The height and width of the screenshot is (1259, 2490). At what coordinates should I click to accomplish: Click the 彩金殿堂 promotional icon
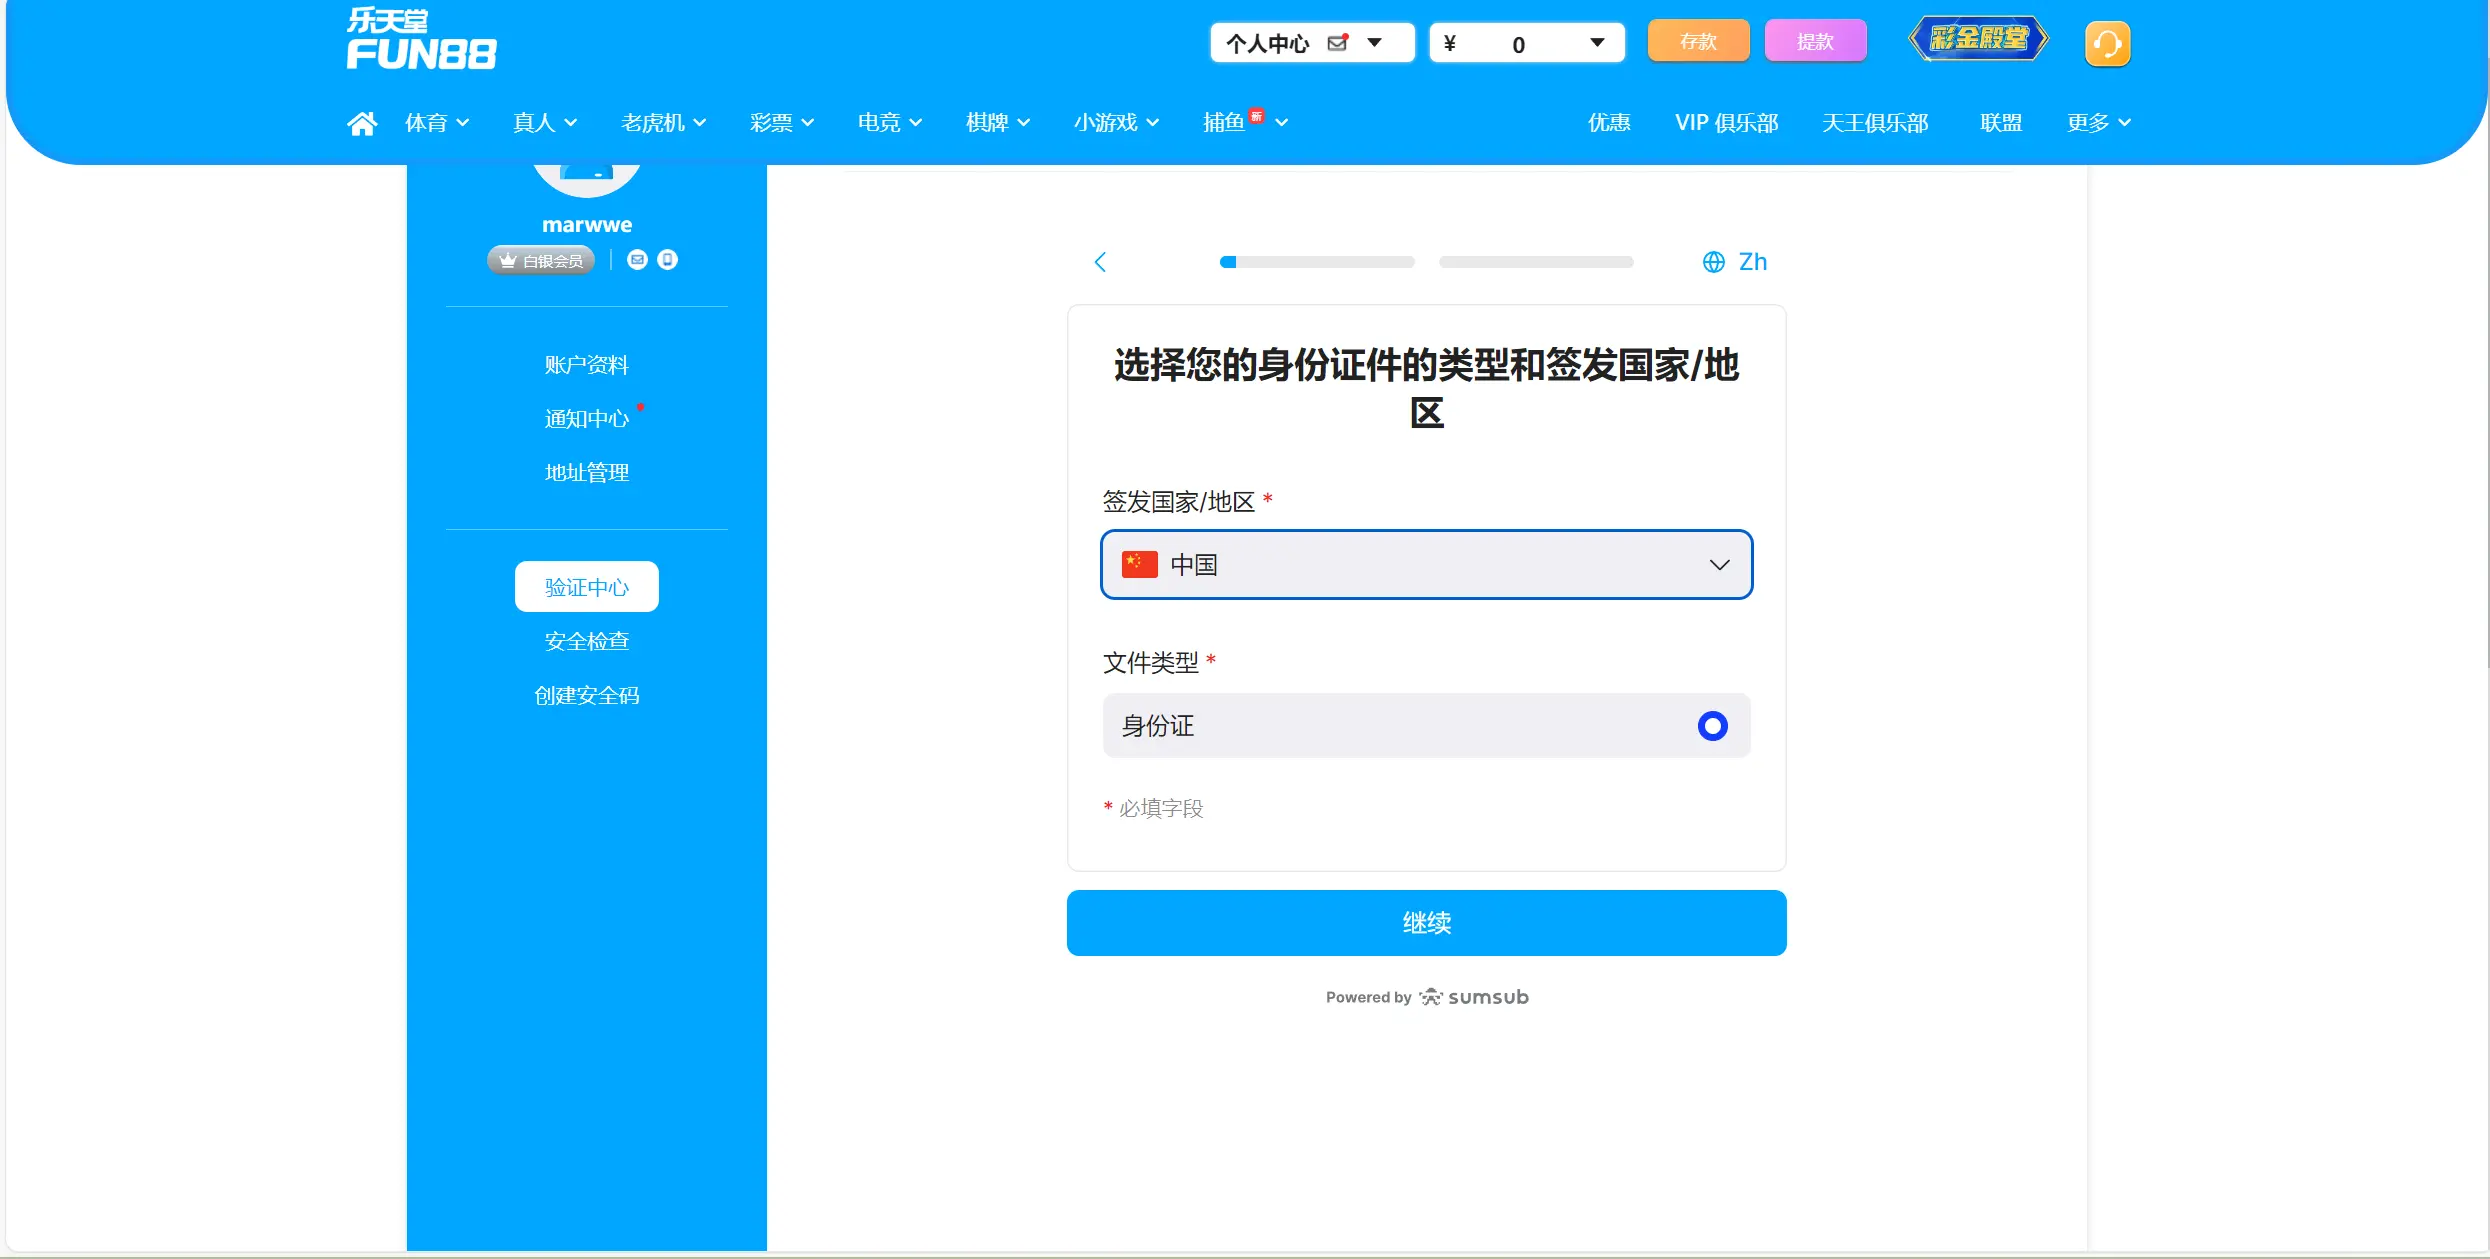(x=1977, y=39)
